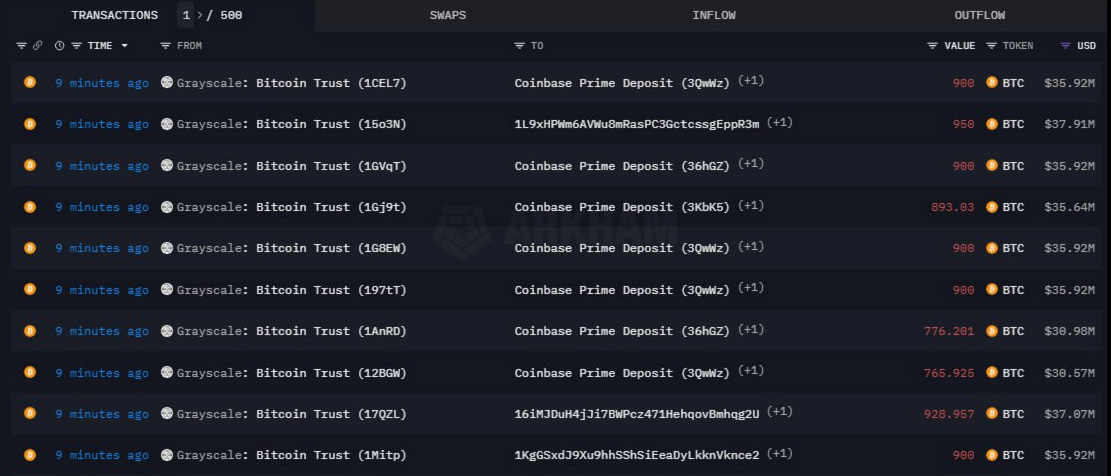Screen dimensions: 1111x476
Task: Open Grayscale: Bitcoin Trust (1Mitp) sender
Action: (291, 455)
